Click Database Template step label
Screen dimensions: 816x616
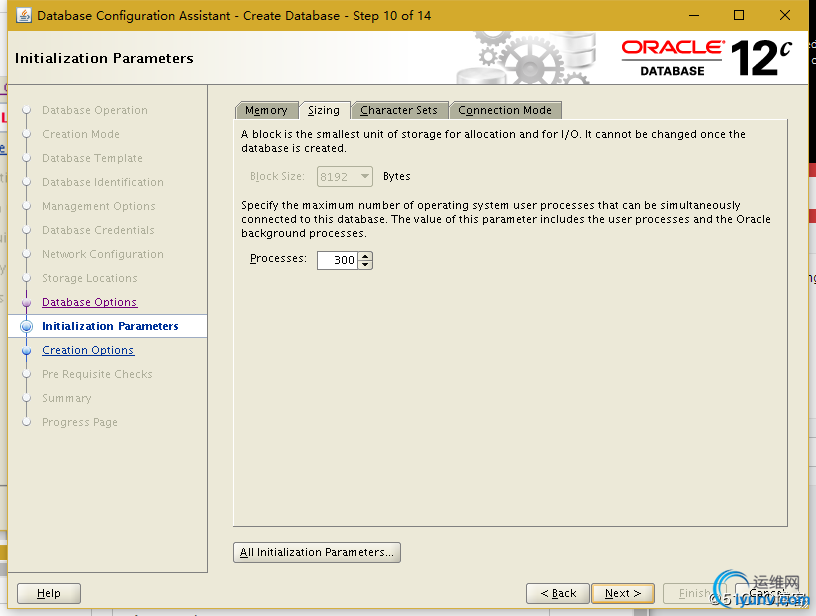coord(92,158)
